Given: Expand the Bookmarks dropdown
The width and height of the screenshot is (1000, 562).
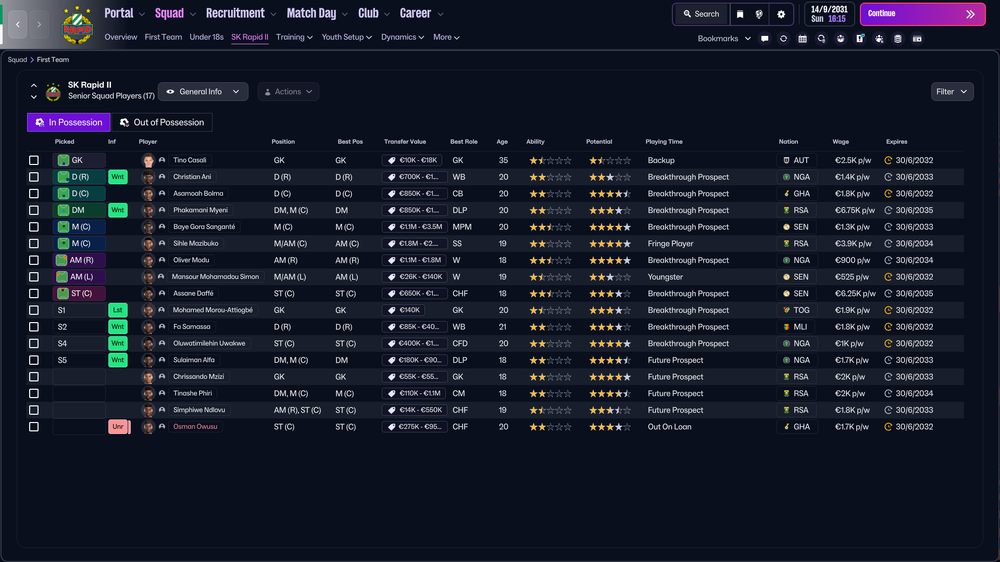Looking at the screenshot, I should pos(724,39).
